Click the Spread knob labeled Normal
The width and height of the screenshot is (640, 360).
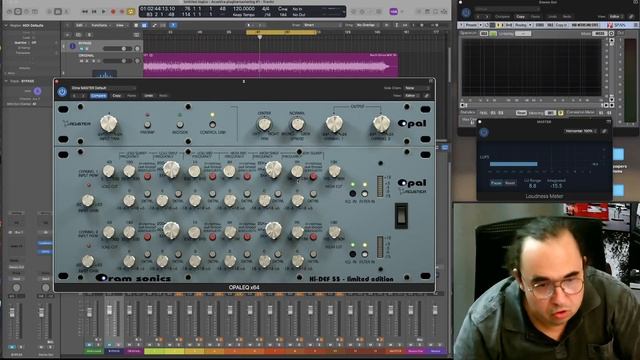tap(297, 124)
